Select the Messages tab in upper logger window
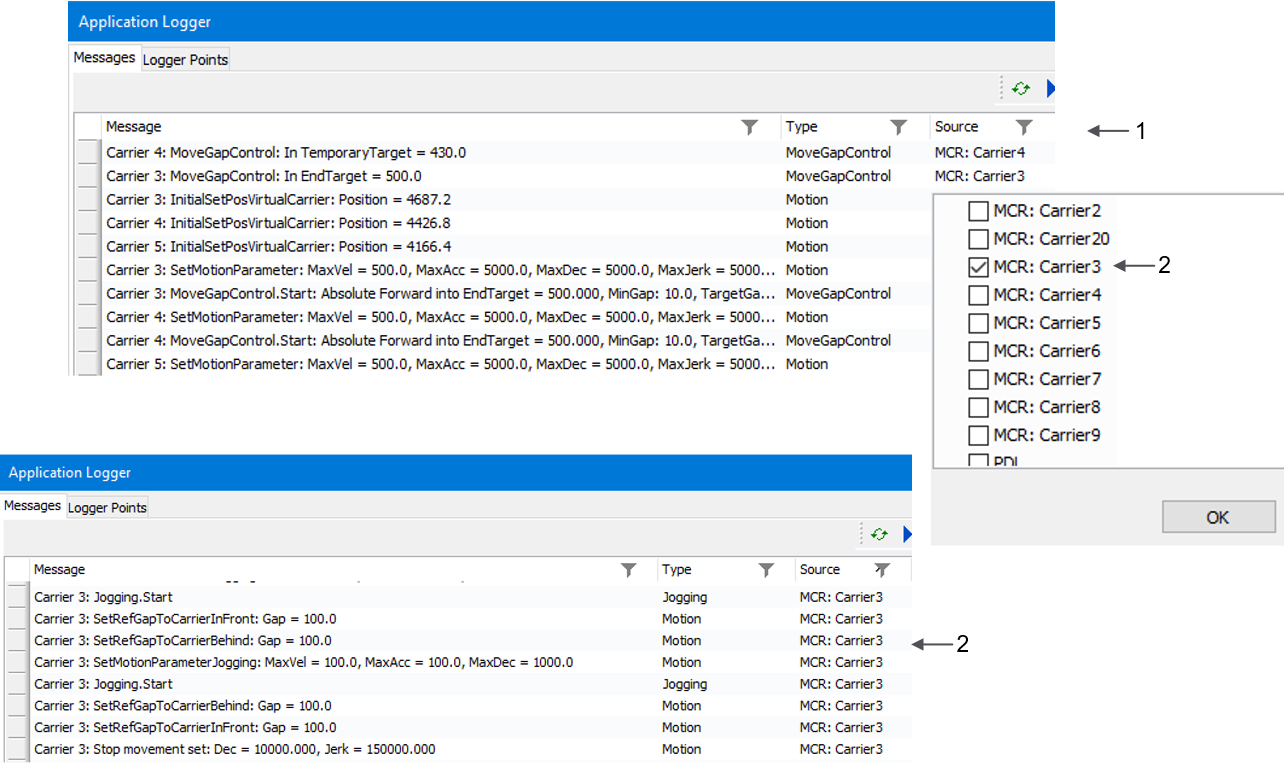The height and width of the screenshot is (763, 1284). pyautogui.click(x=104, y=58)
